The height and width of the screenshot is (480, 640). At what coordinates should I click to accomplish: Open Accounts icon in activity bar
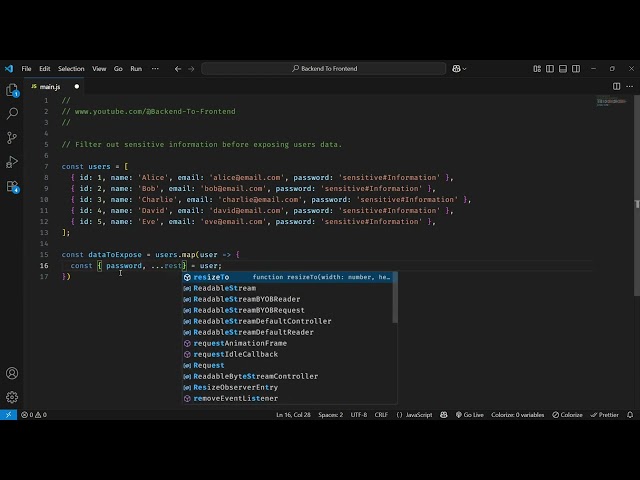point(12,373)
